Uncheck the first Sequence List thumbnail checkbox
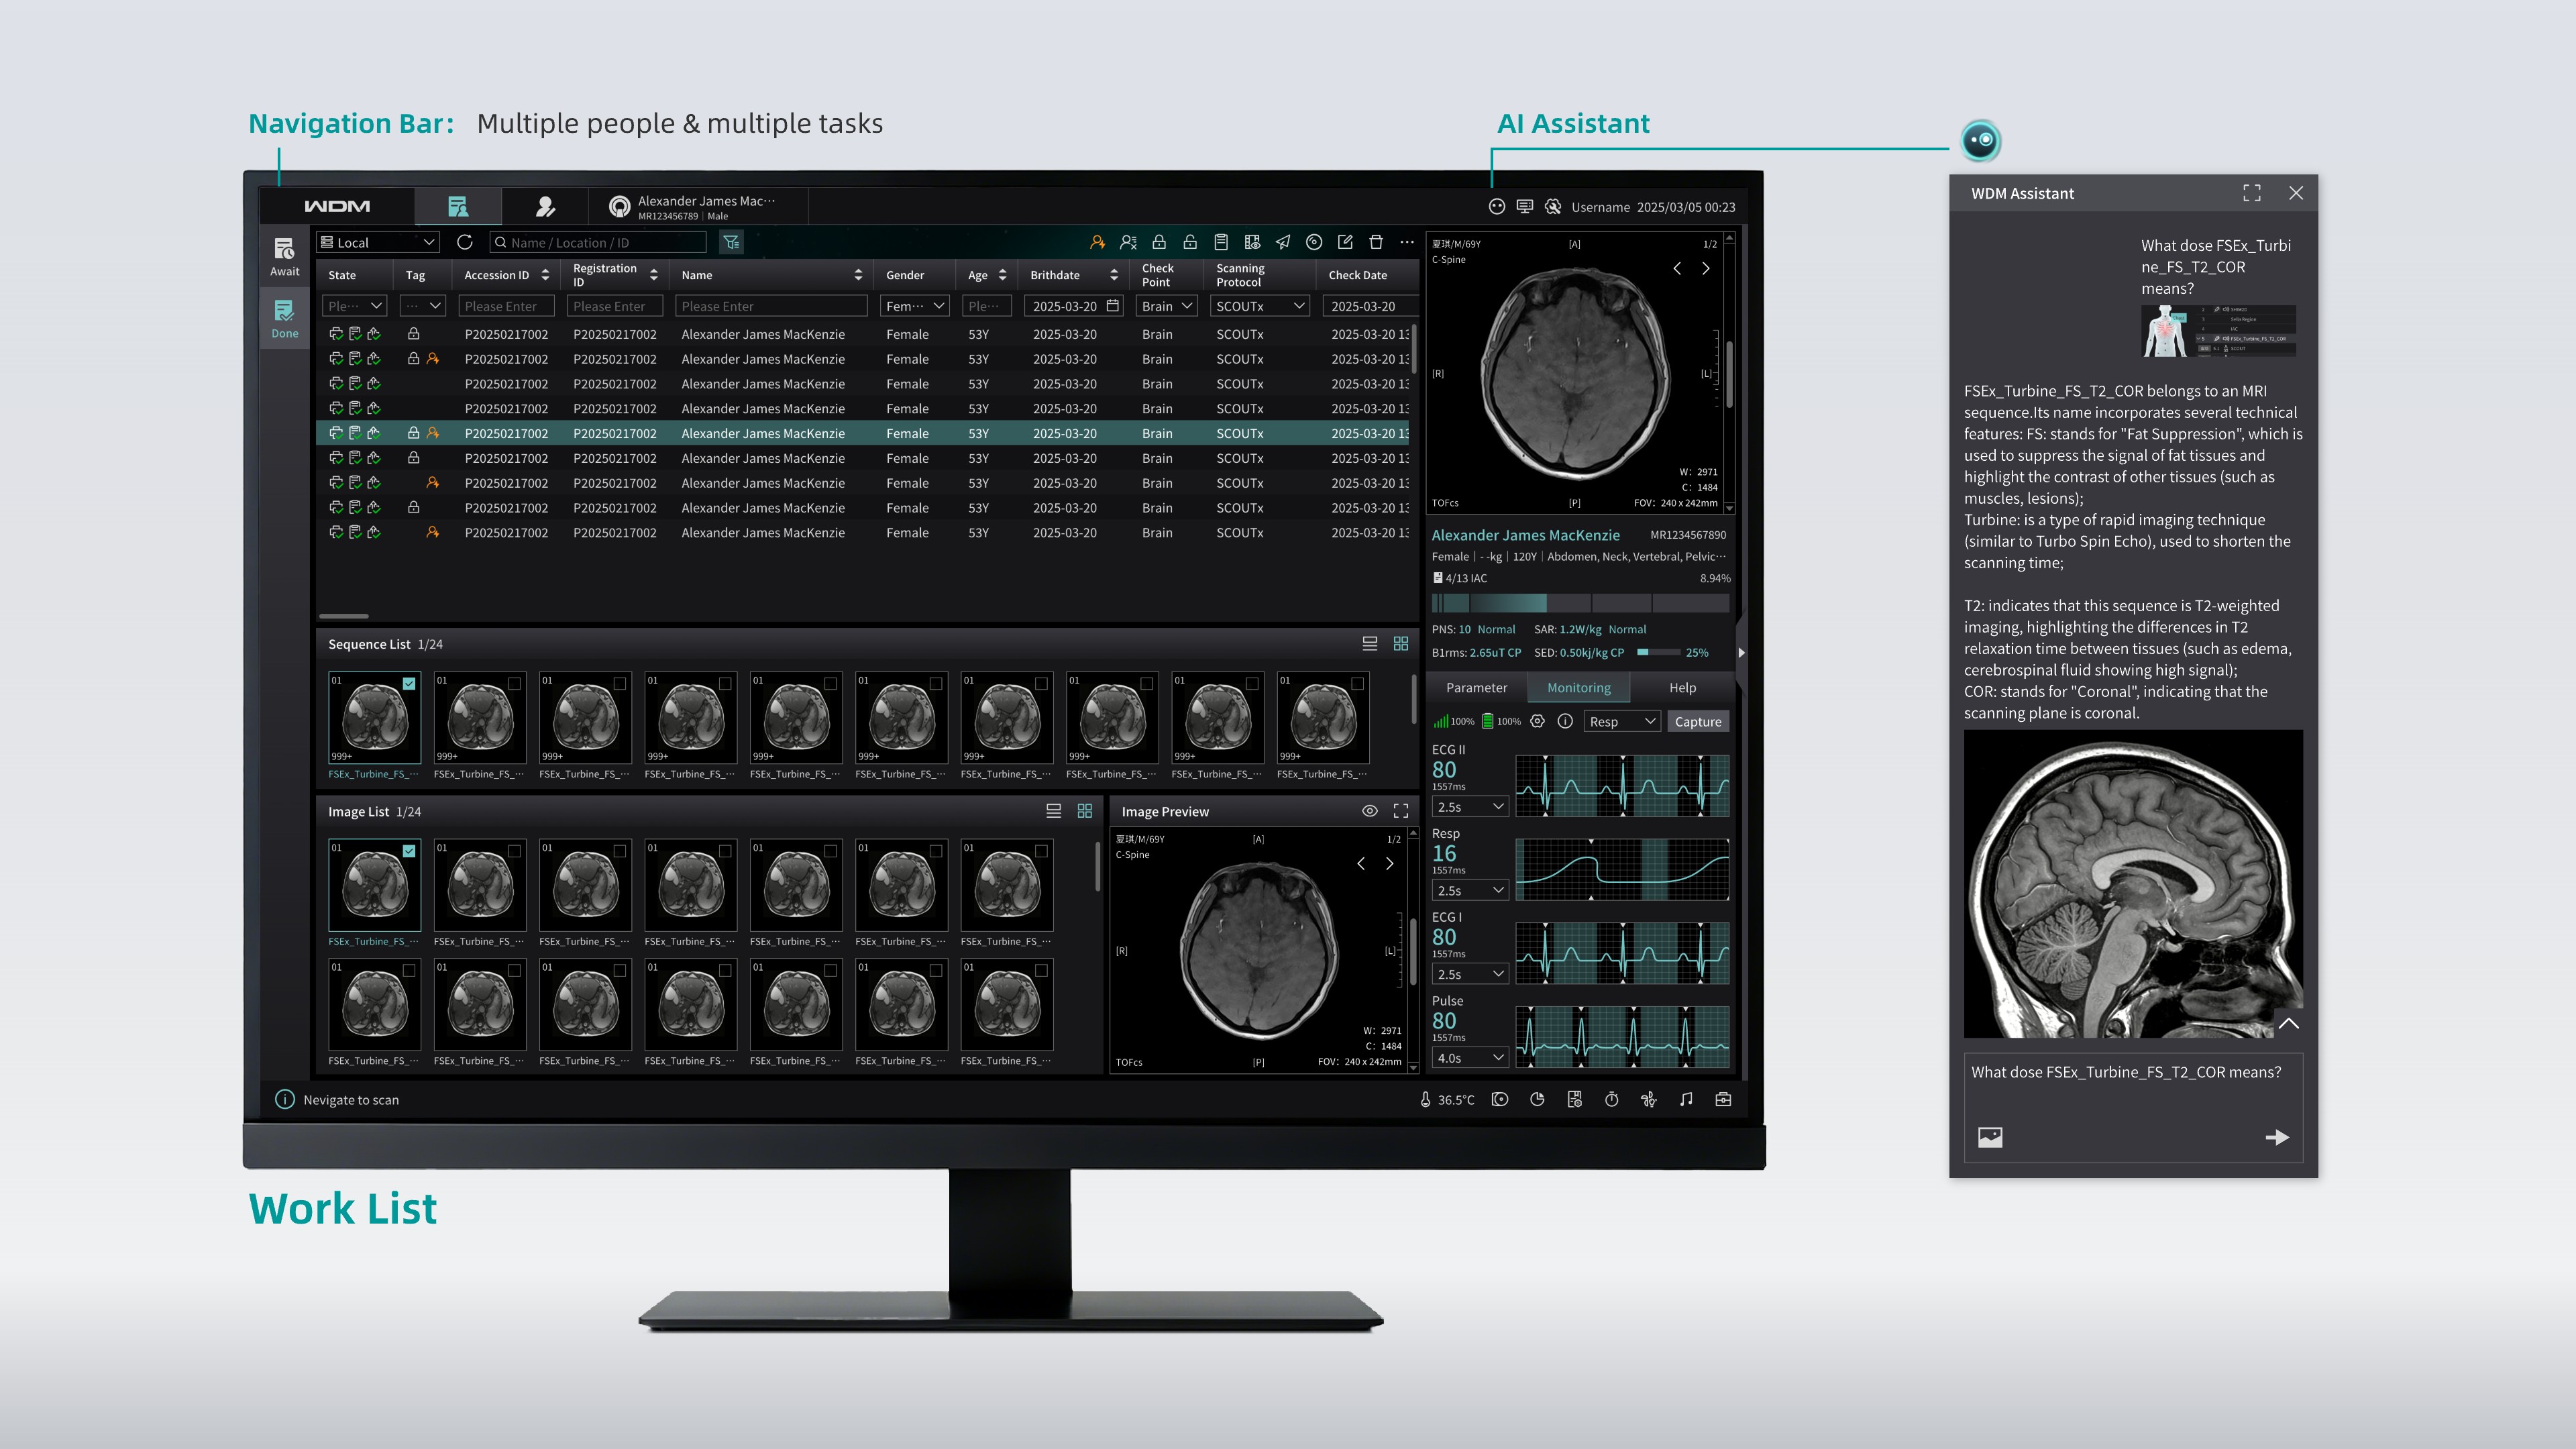Viewport: 2576px width, 1449px height. click(409, 683)
